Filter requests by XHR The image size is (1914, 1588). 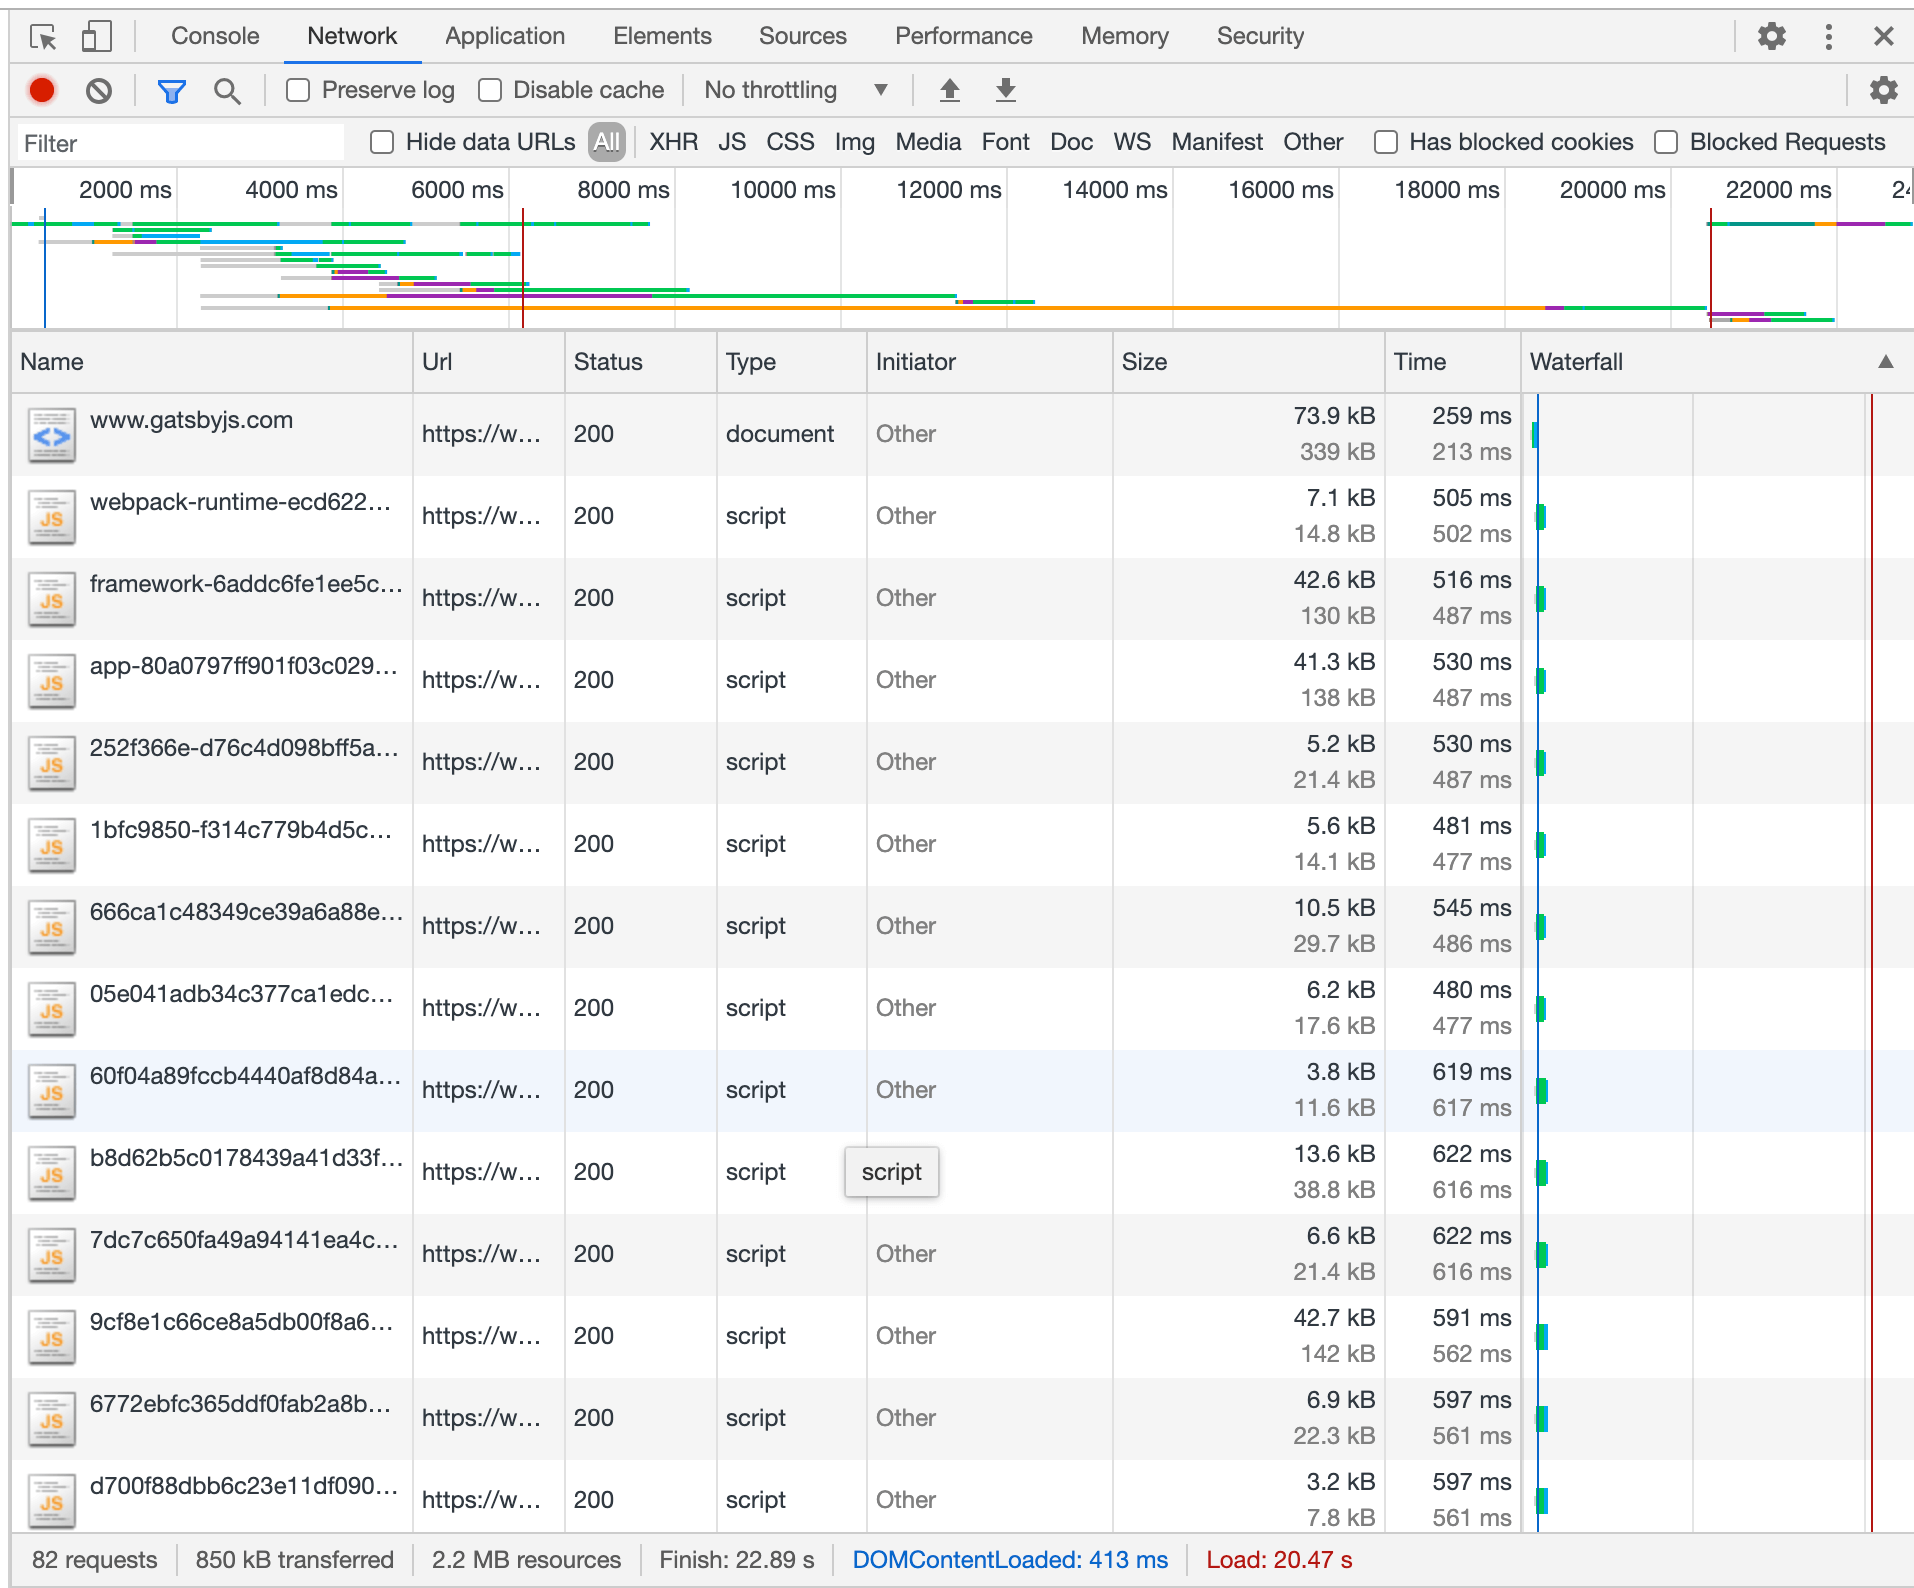674,142
